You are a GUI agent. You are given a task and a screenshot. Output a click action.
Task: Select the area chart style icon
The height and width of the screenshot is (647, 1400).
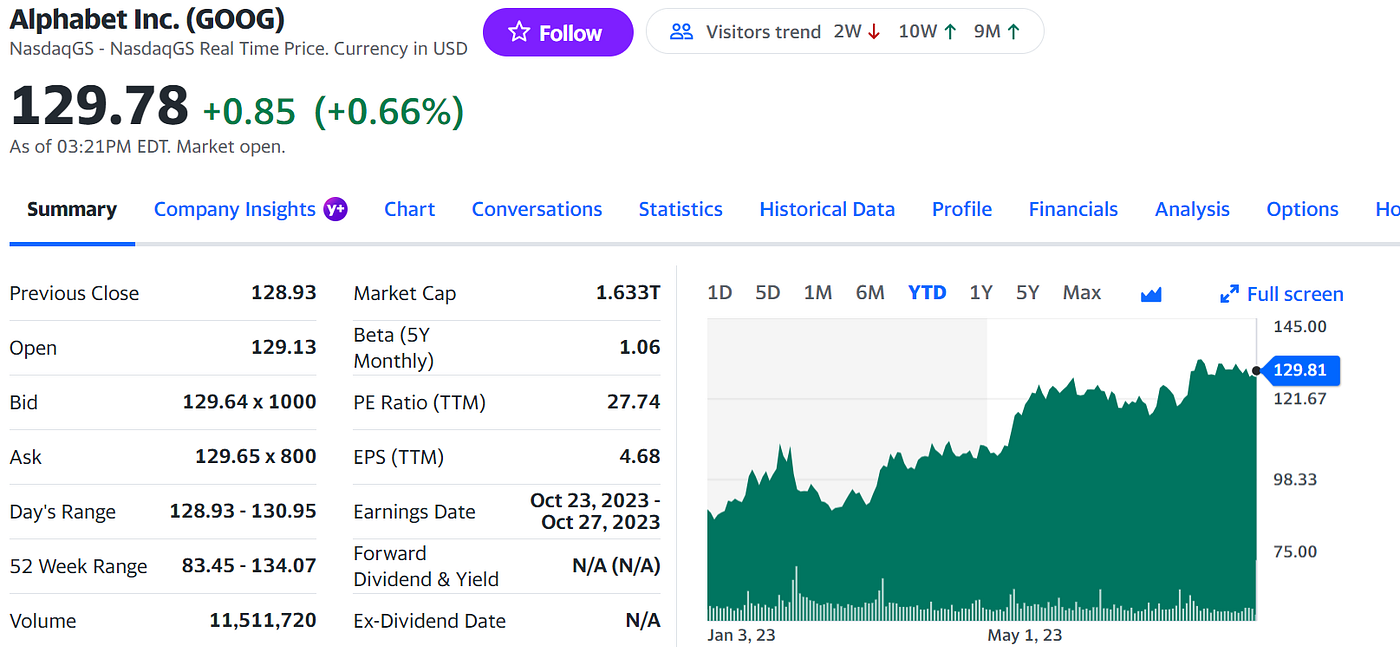(1150, 293)
